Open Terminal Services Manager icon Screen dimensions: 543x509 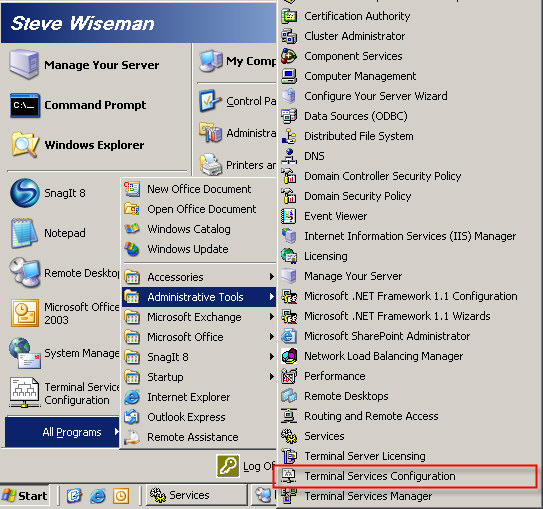click(x=289, y=496)
